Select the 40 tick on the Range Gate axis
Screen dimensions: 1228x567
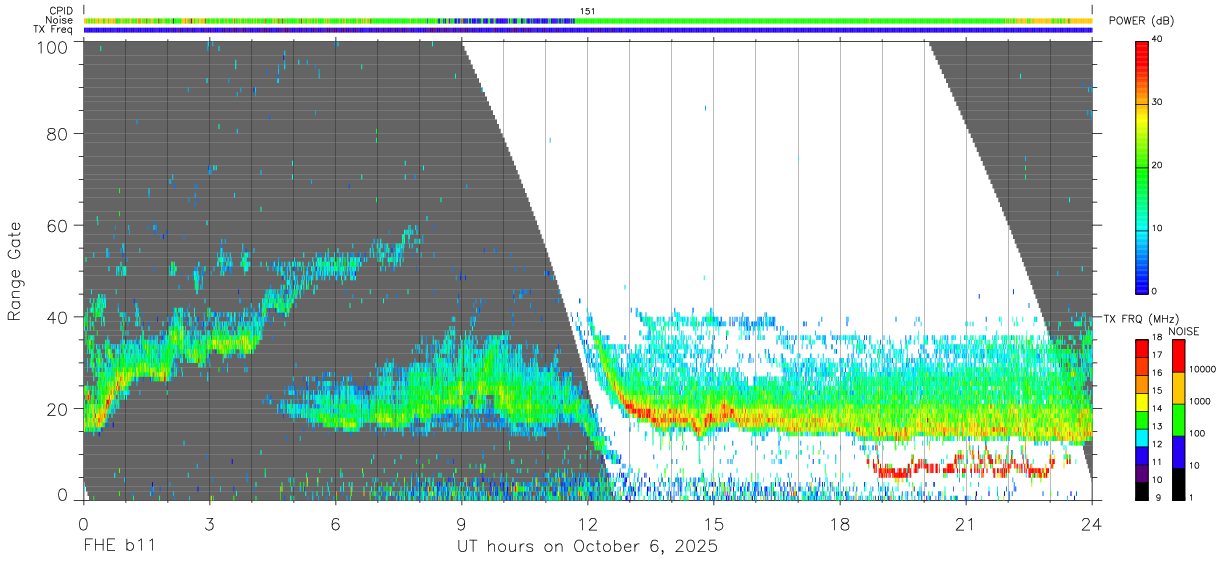[56, 317]
